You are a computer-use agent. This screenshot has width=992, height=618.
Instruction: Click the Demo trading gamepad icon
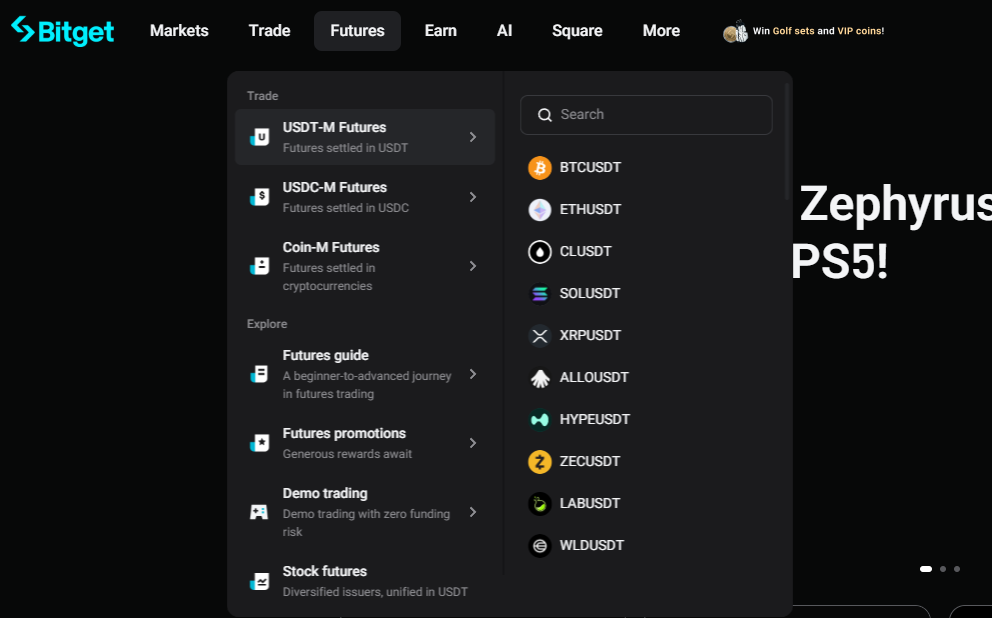point(259,512)
